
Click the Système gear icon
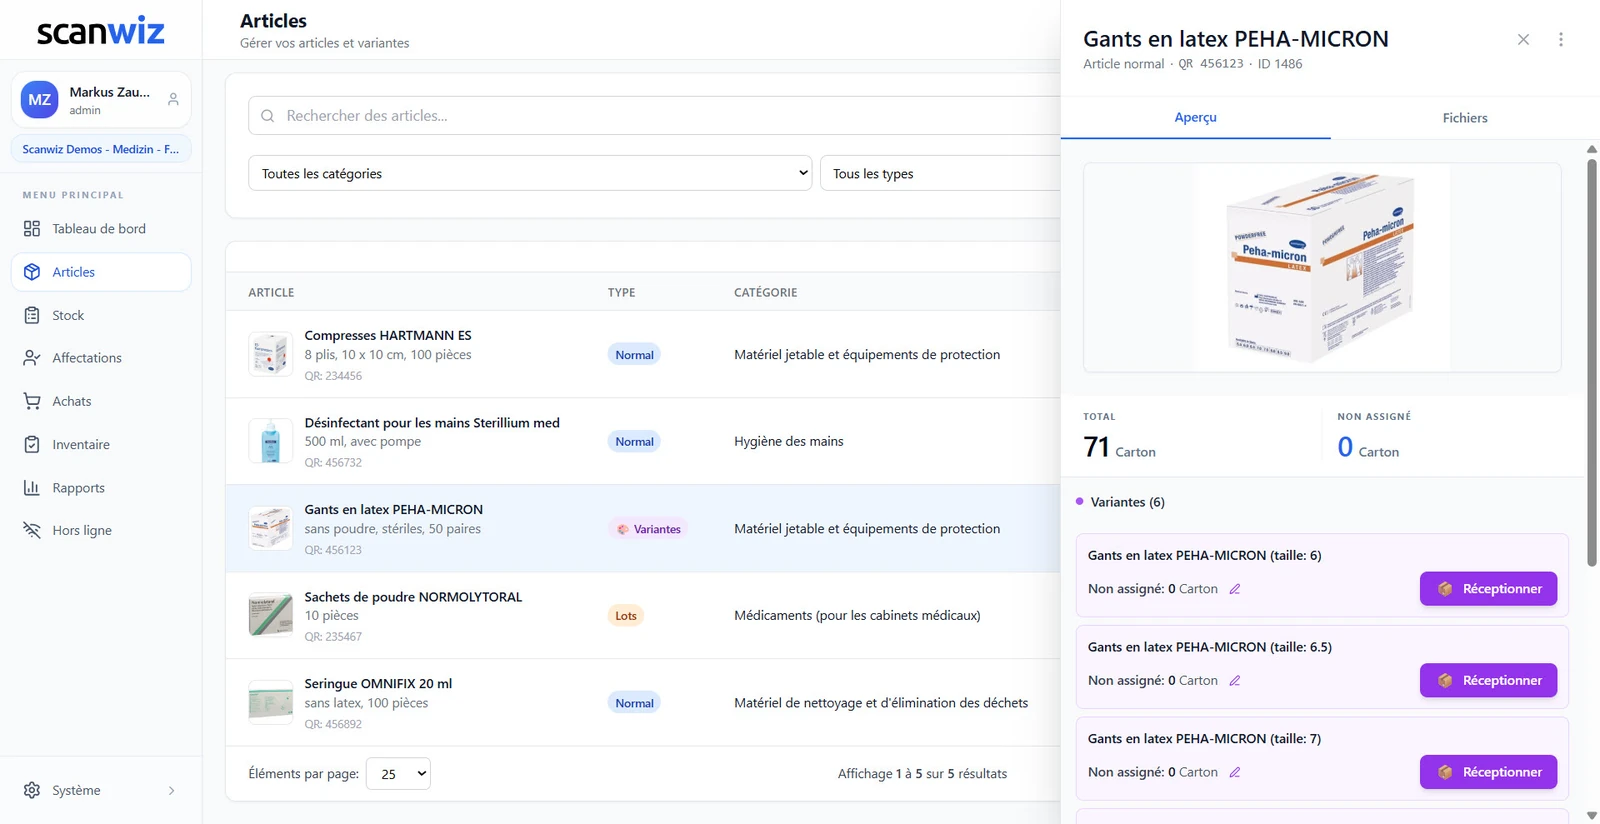[32, 790]
